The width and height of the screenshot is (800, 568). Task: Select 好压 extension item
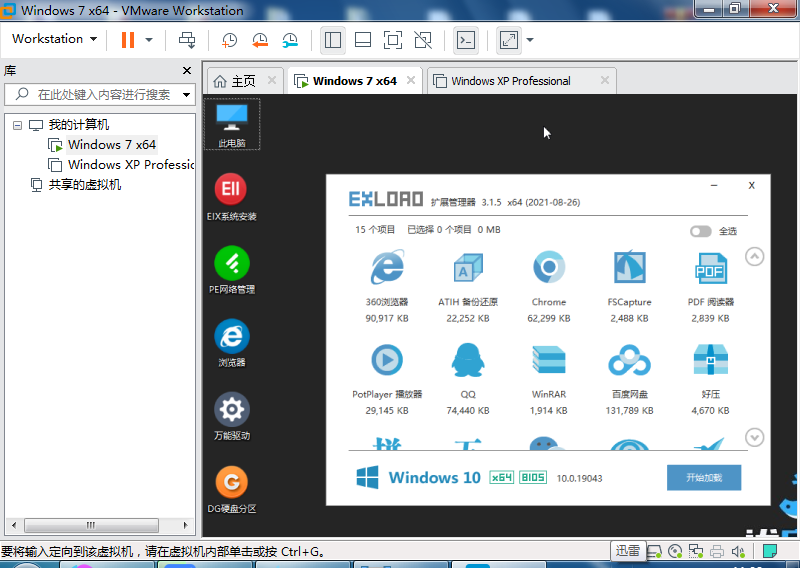710,379
